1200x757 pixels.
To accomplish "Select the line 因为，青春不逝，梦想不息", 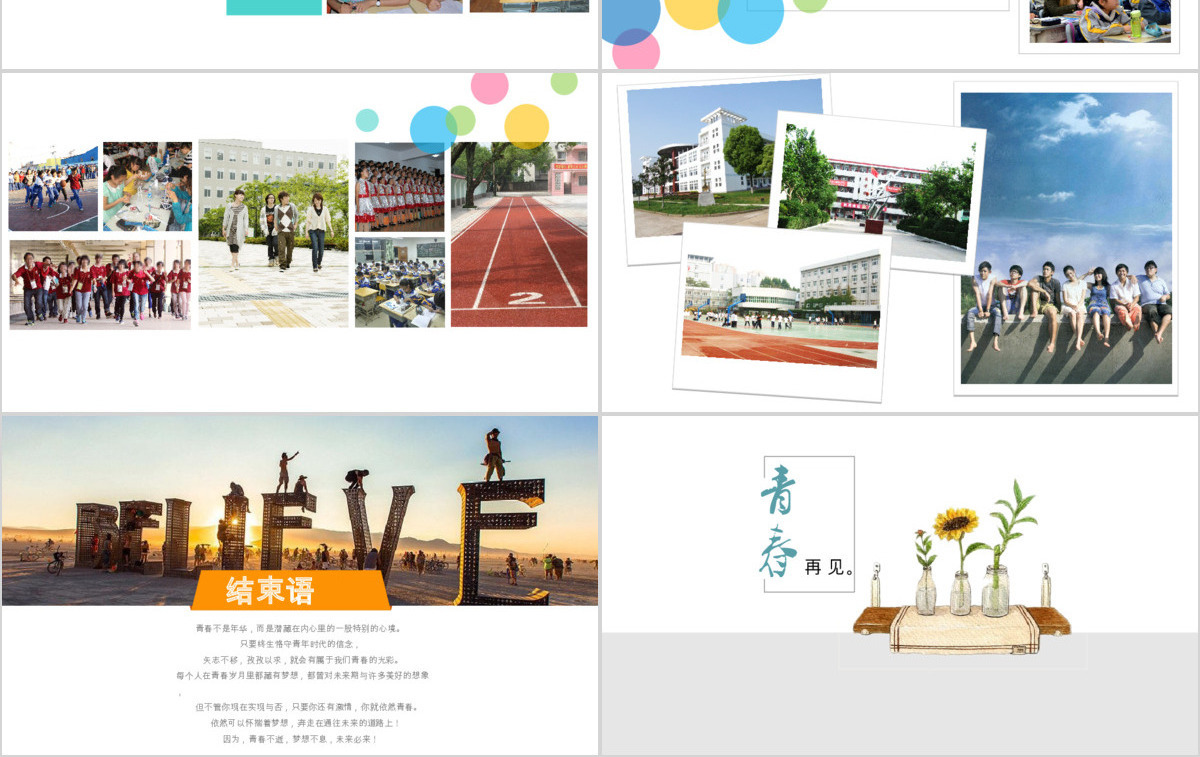I will (x=300, y=739).
